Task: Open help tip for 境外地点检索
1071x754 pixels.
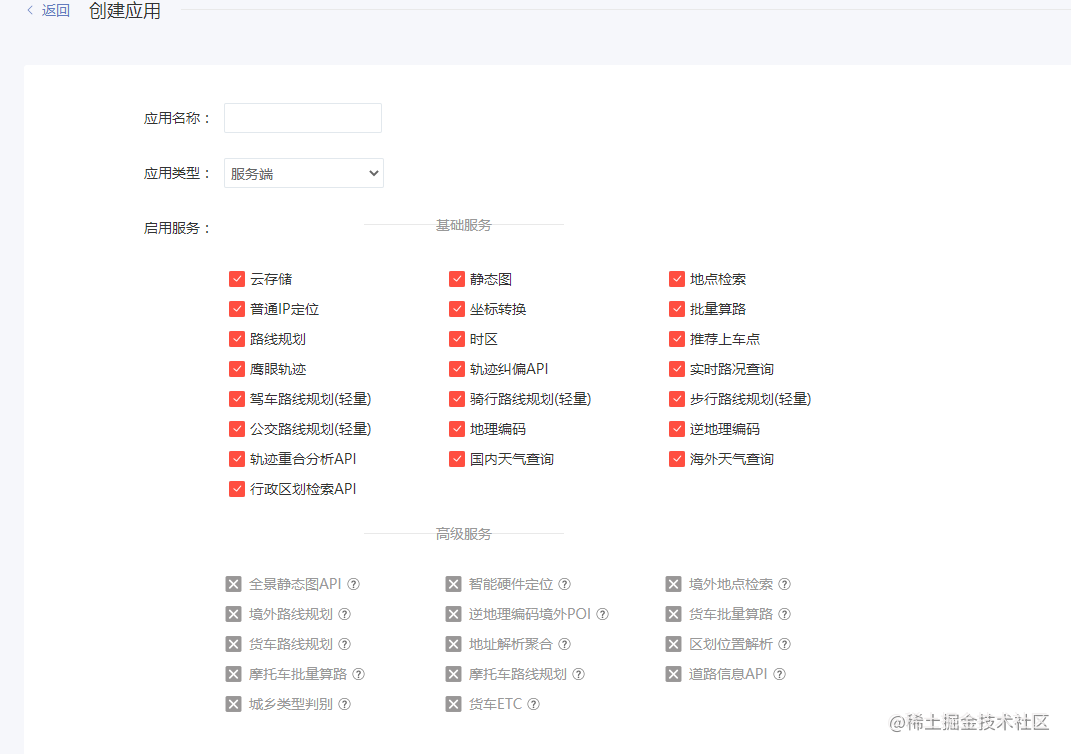Action: (x=785, y=584)
